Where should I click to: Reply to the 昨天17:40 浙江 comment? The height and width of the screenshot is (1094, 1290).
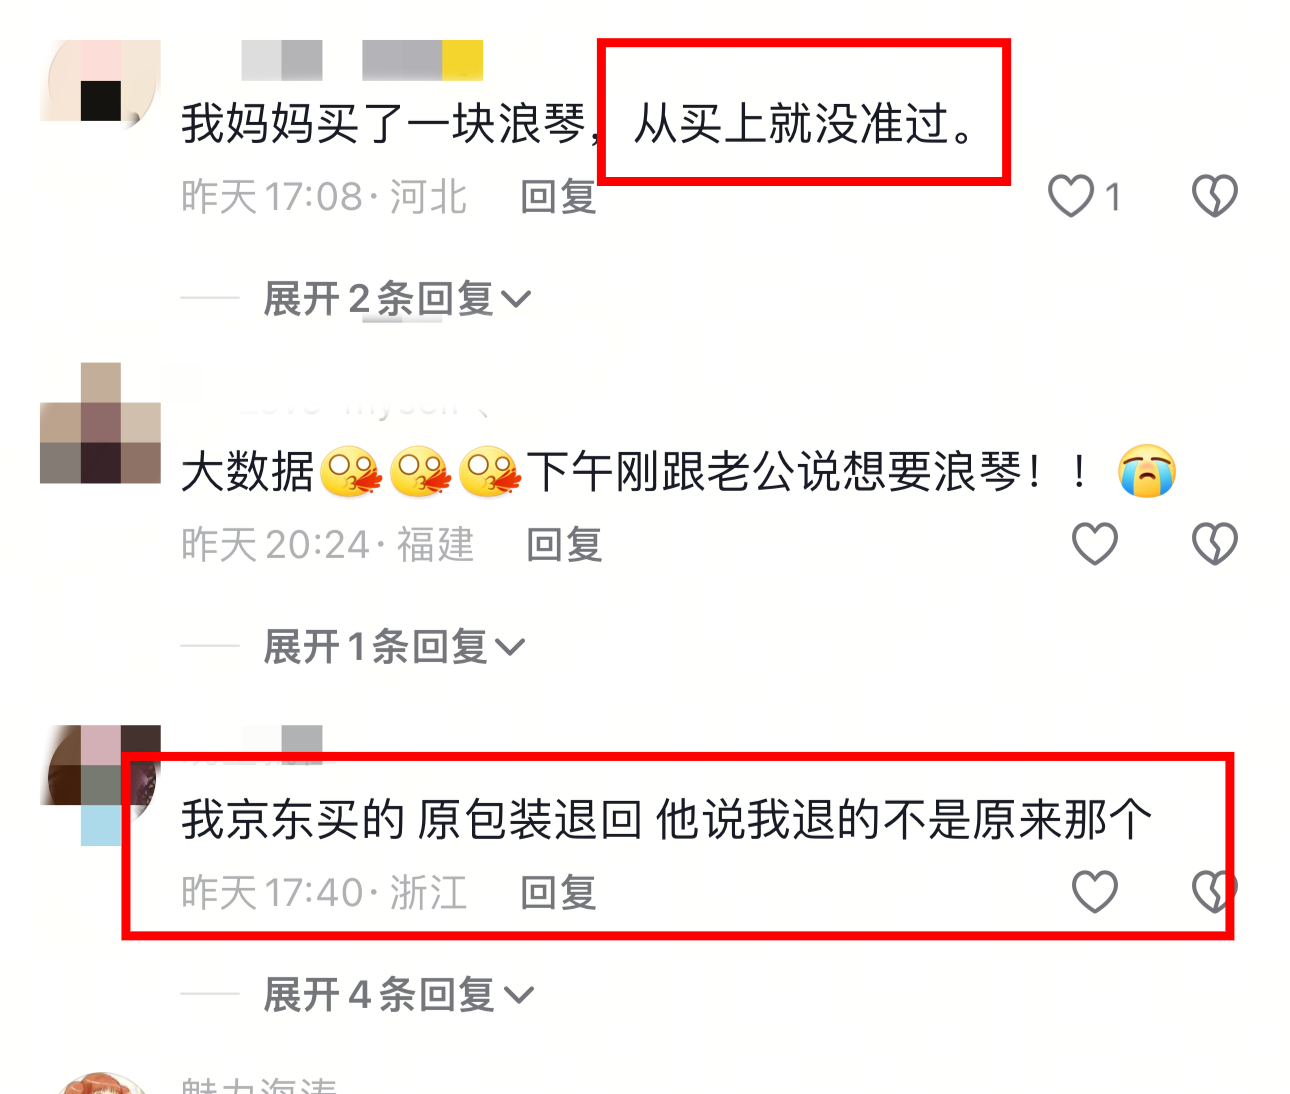(x=558, y=893)
